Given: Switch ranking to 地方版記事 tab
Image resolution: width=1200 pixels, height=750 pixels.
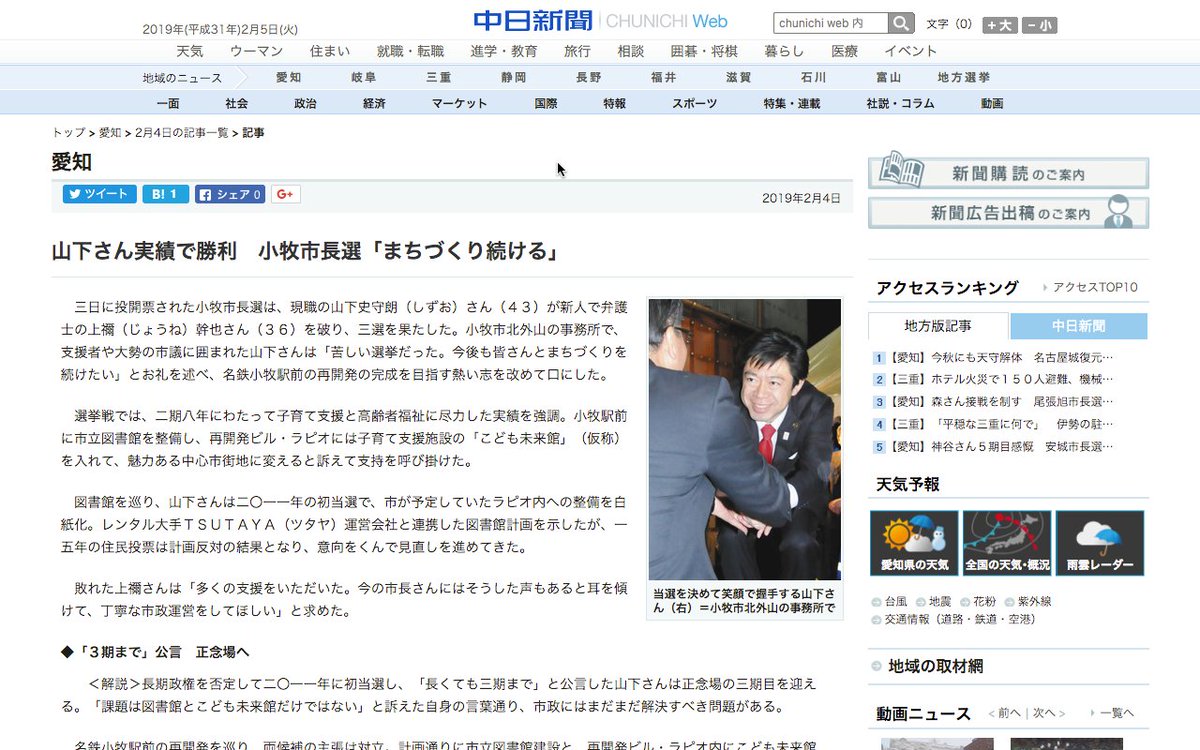Looking at the screenshot, I should (938, 326).
